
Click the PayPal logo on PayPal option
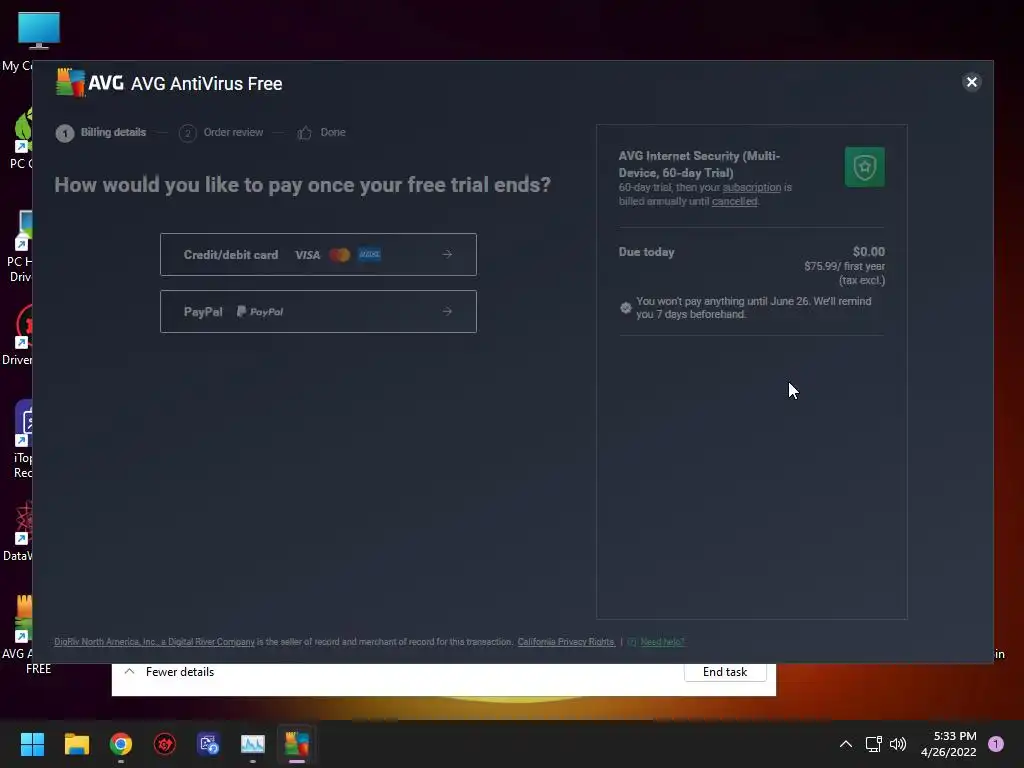click(x=260, y=312)
